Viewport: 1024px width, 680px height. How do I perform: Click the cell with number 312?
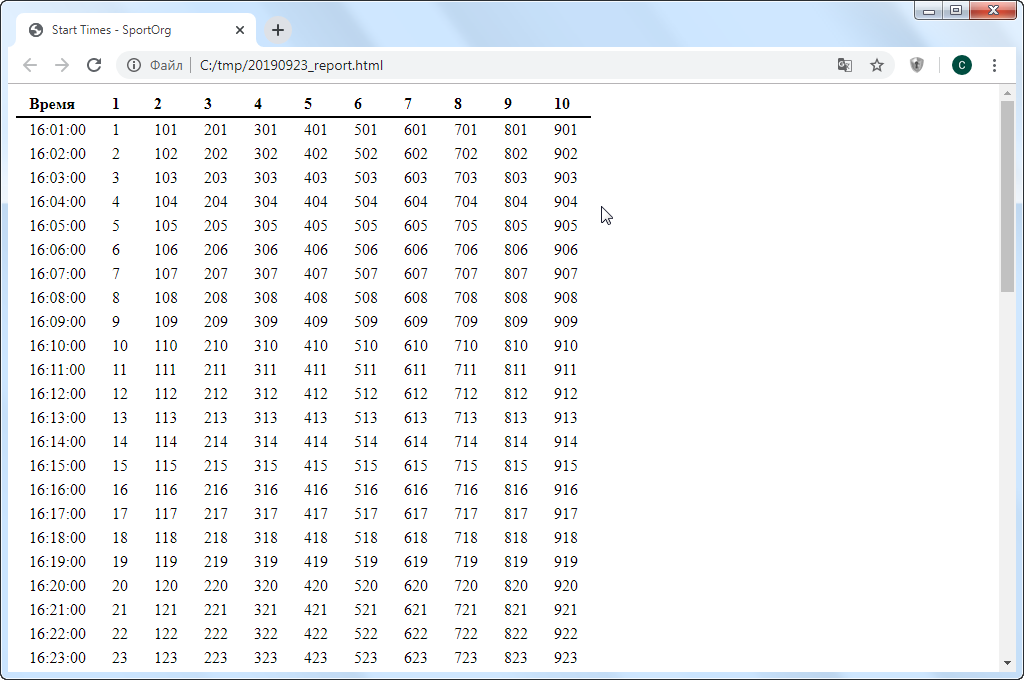pos(266,394)
